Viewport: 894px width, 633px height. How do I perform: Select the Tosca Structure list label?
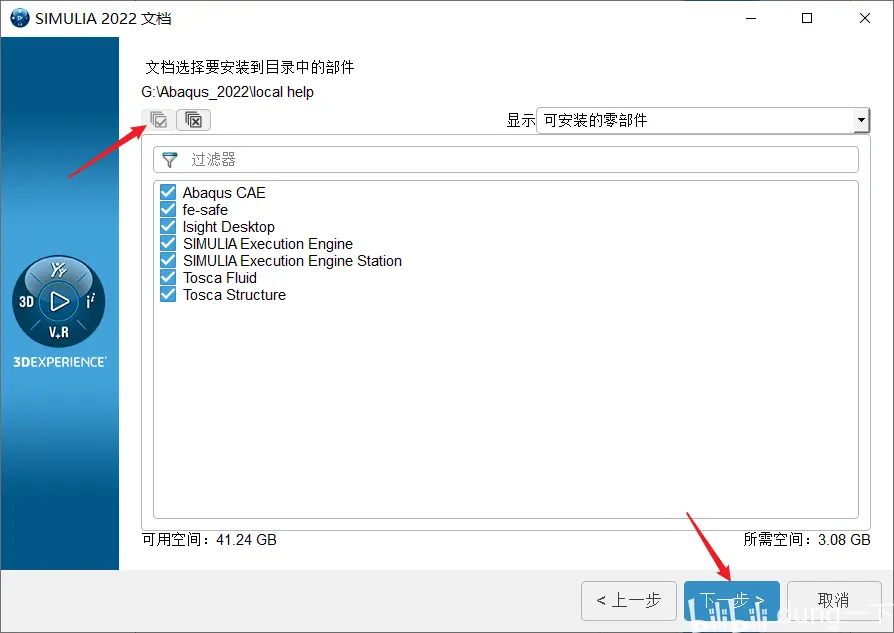pos(234,295)
